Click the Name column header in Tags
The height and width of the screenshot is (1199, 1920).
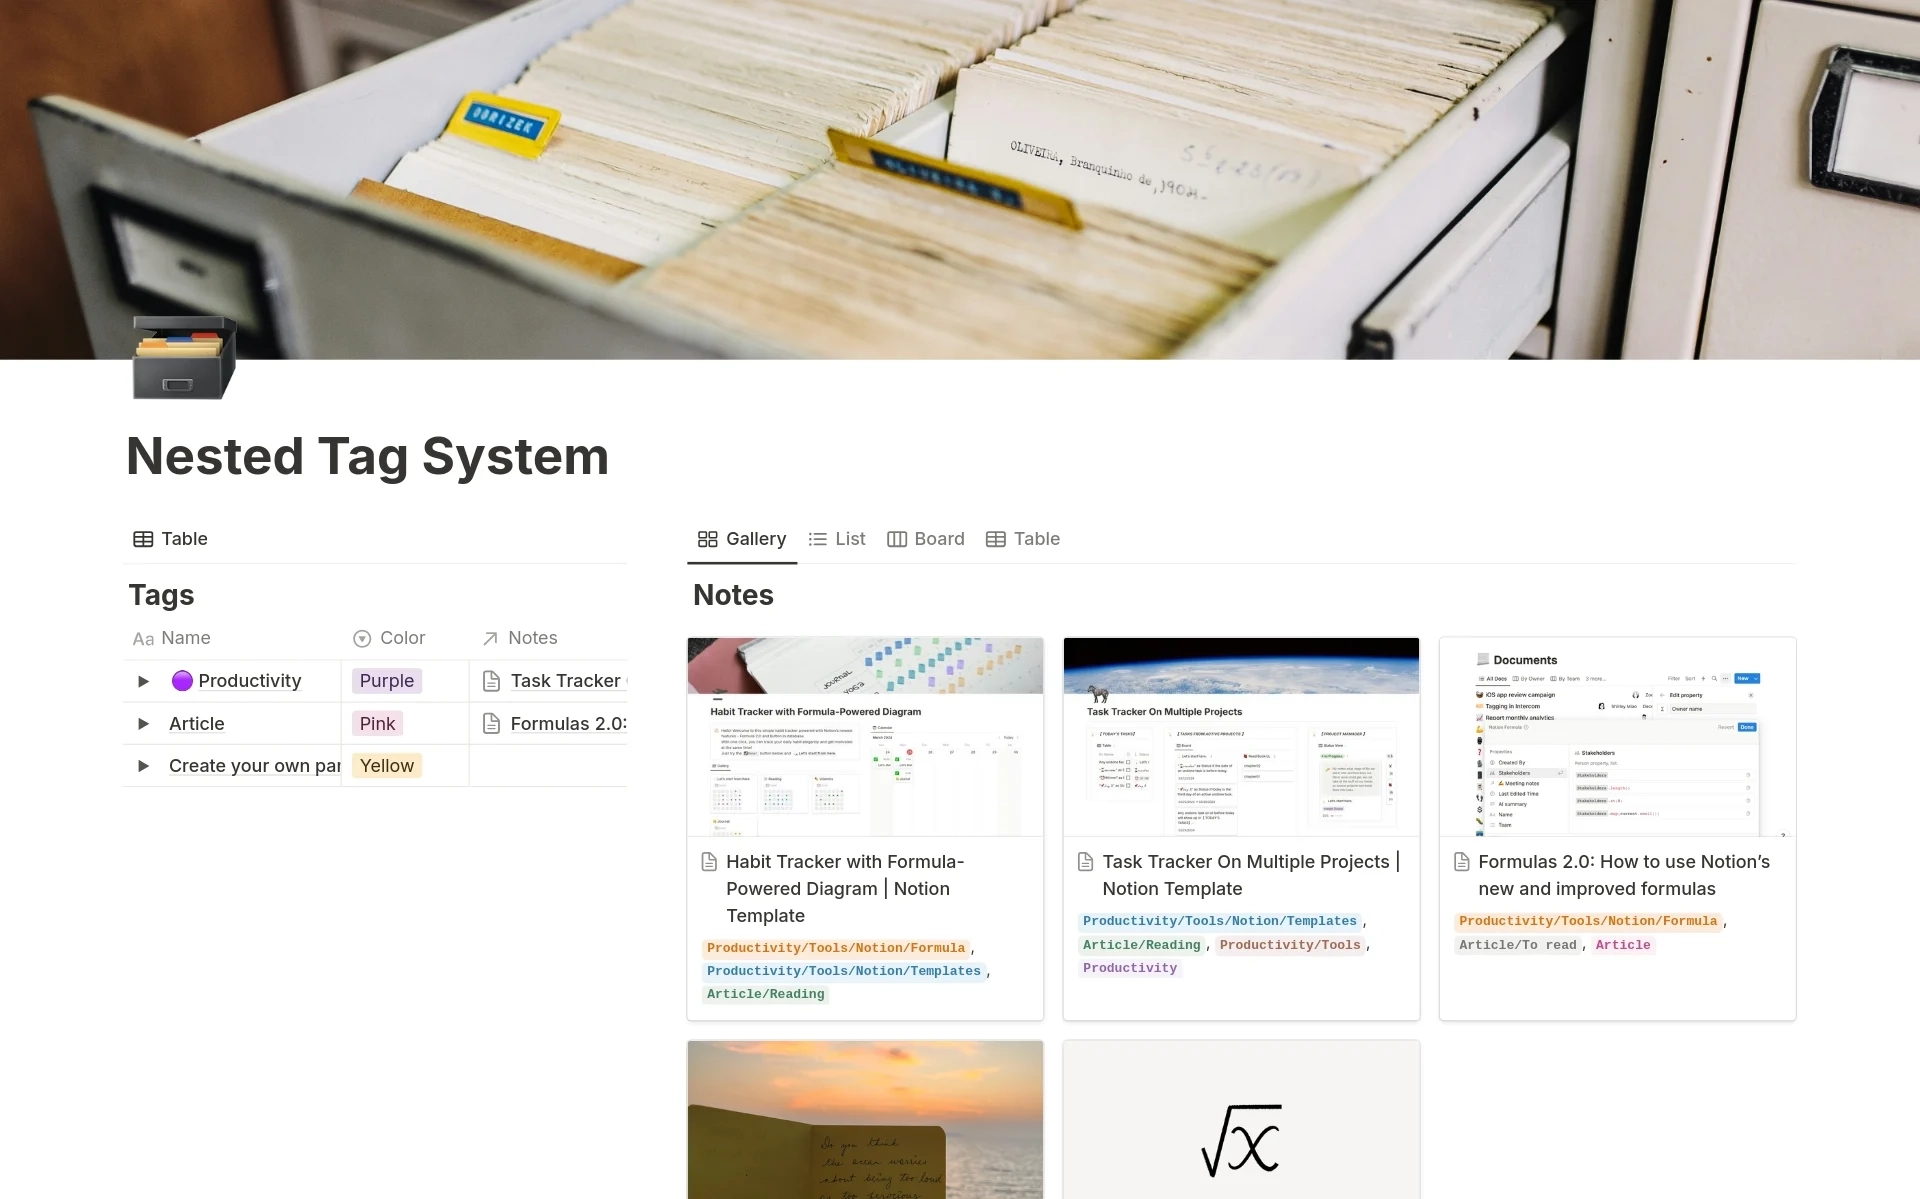[186, 637]
